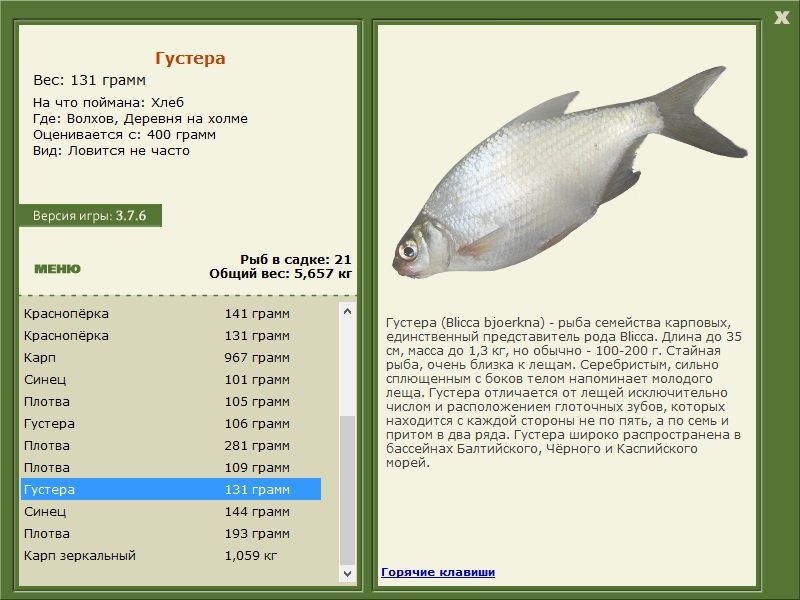
Task: Click the Версия игры 3.7.6 label
Action: [x=90, y=215]
